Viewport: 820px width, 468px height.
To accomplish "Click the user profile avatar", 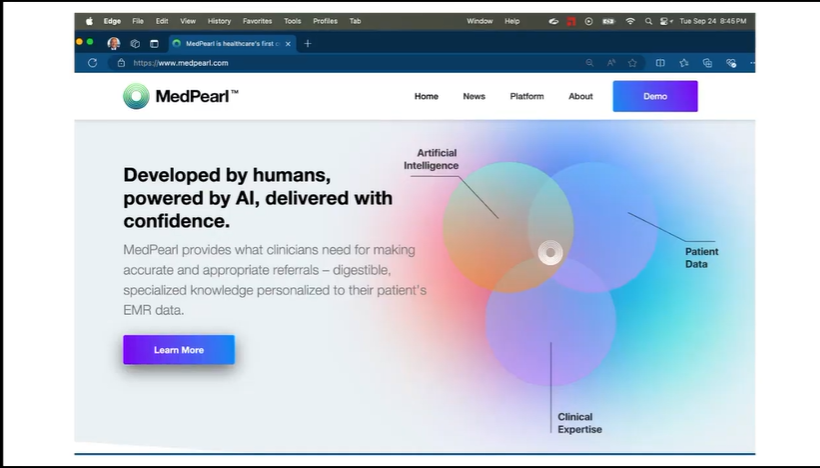I will tap(114, 43).
